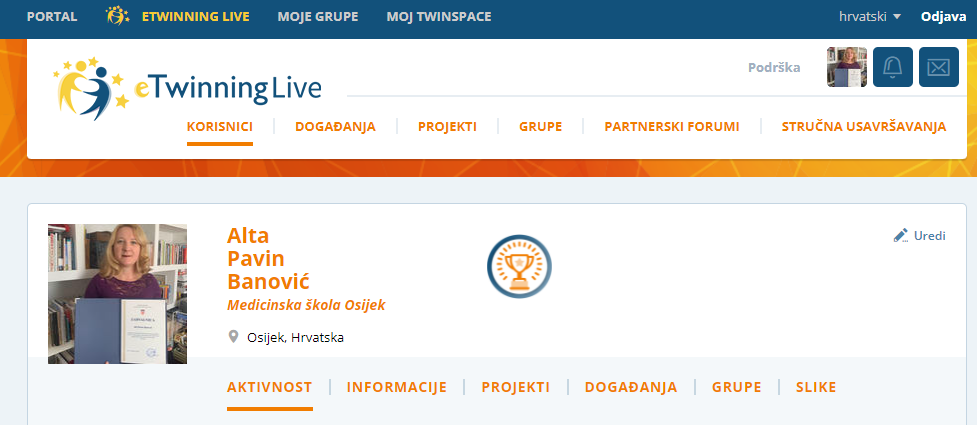Select the KORISNICI main tab
Viewport: 977px width, 425px height.
tap(220, 127)
